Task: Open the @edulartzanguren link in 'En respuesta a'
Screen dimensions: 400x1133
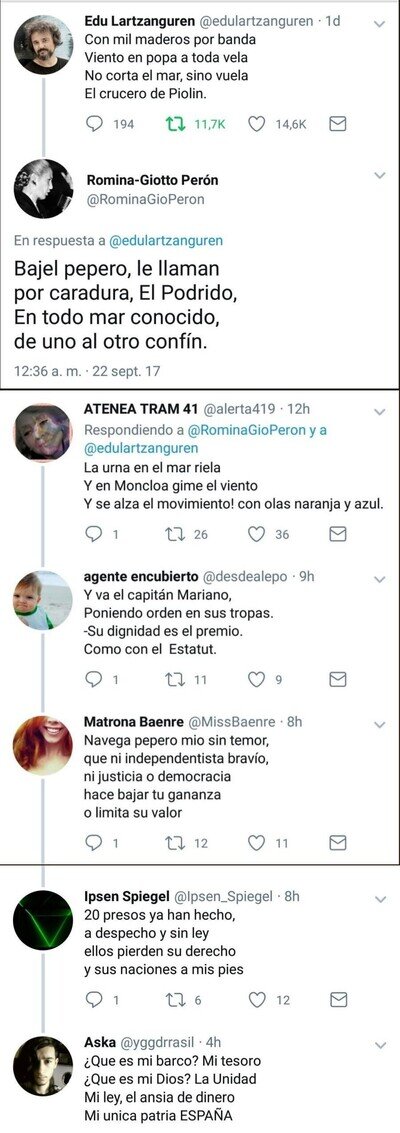Action: click(x=168, y=241)
